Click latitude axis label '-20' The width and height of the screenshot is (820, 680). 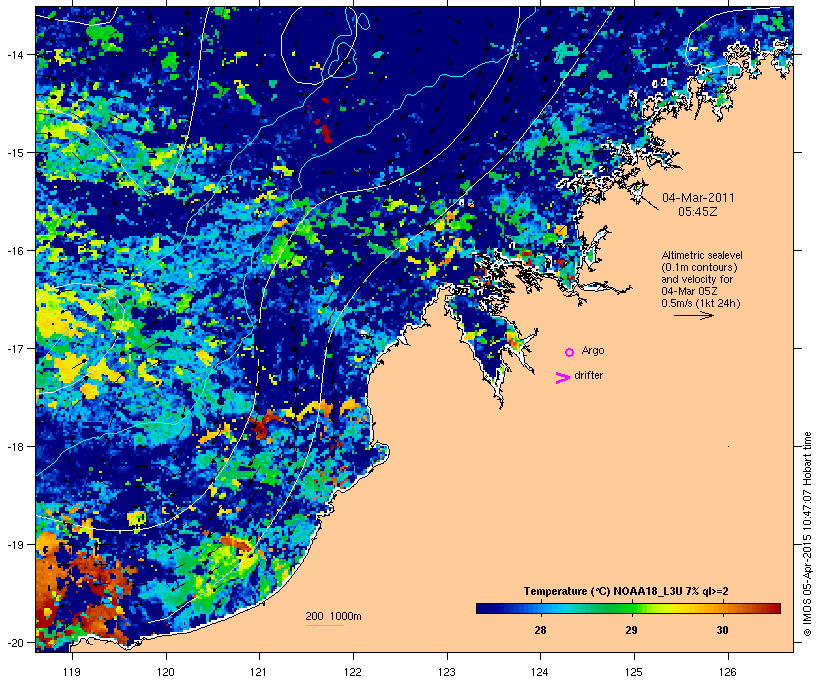click(14, 642)
